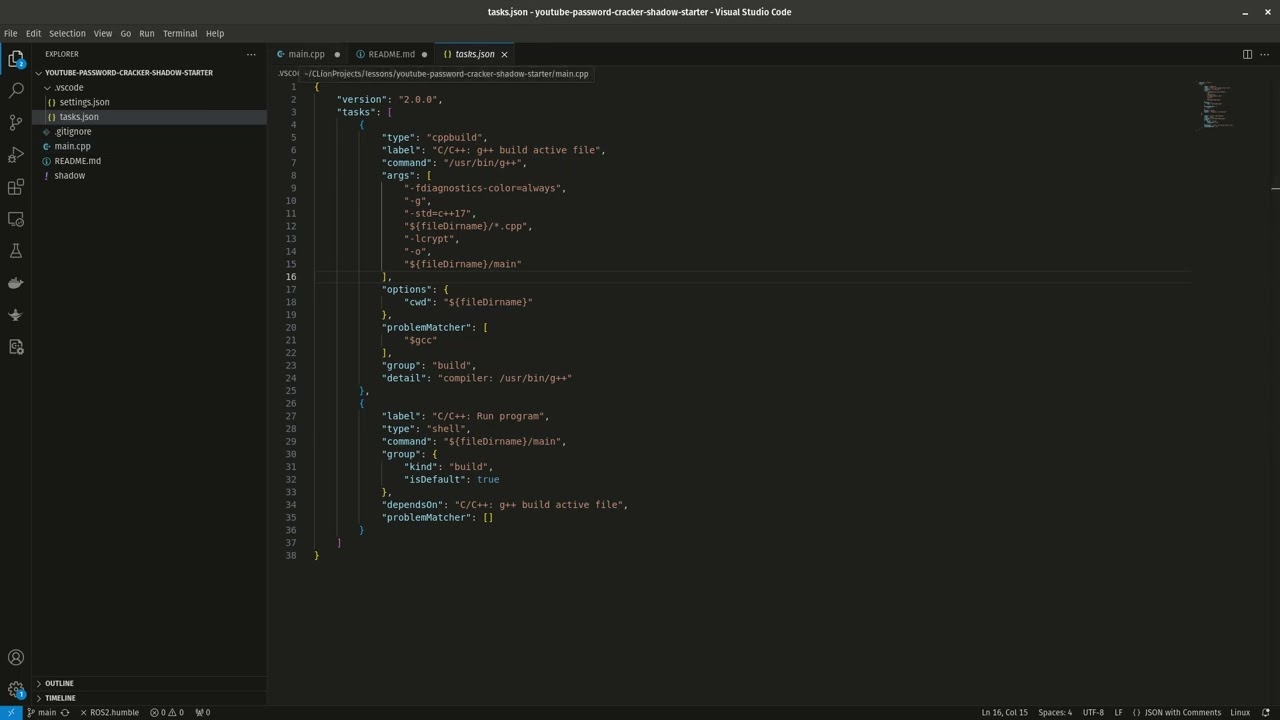1280x720 pixels.
Task: Click the ROS2.humble status bar item
Action: tap(109, 713)
